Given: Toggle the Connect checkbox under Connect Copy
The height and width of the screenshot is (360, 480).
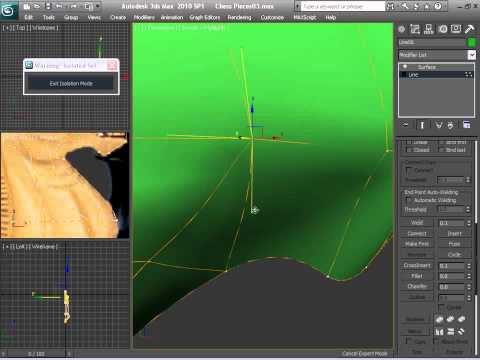Looking at the screenshot, I should pyautogui.click(x=408, y=170).
